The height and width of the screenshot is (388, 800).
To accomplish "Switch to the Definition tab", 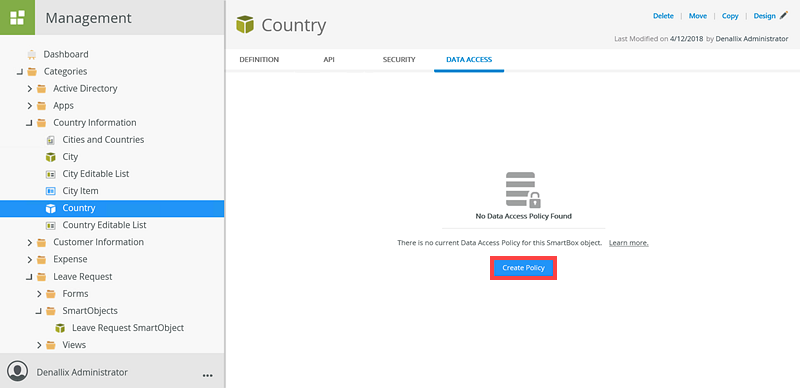I will point(259,60).
